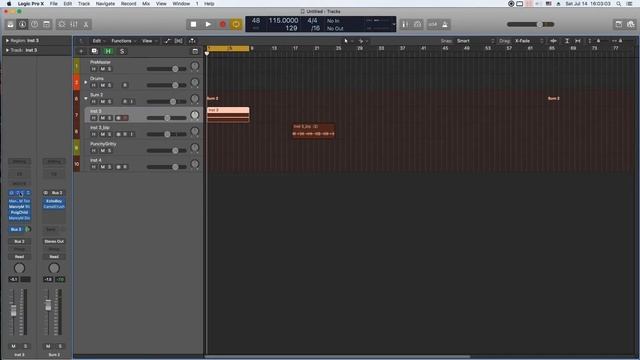Mute the Inst 4 track
Screen dimensions: 640x360
[102, 167]
